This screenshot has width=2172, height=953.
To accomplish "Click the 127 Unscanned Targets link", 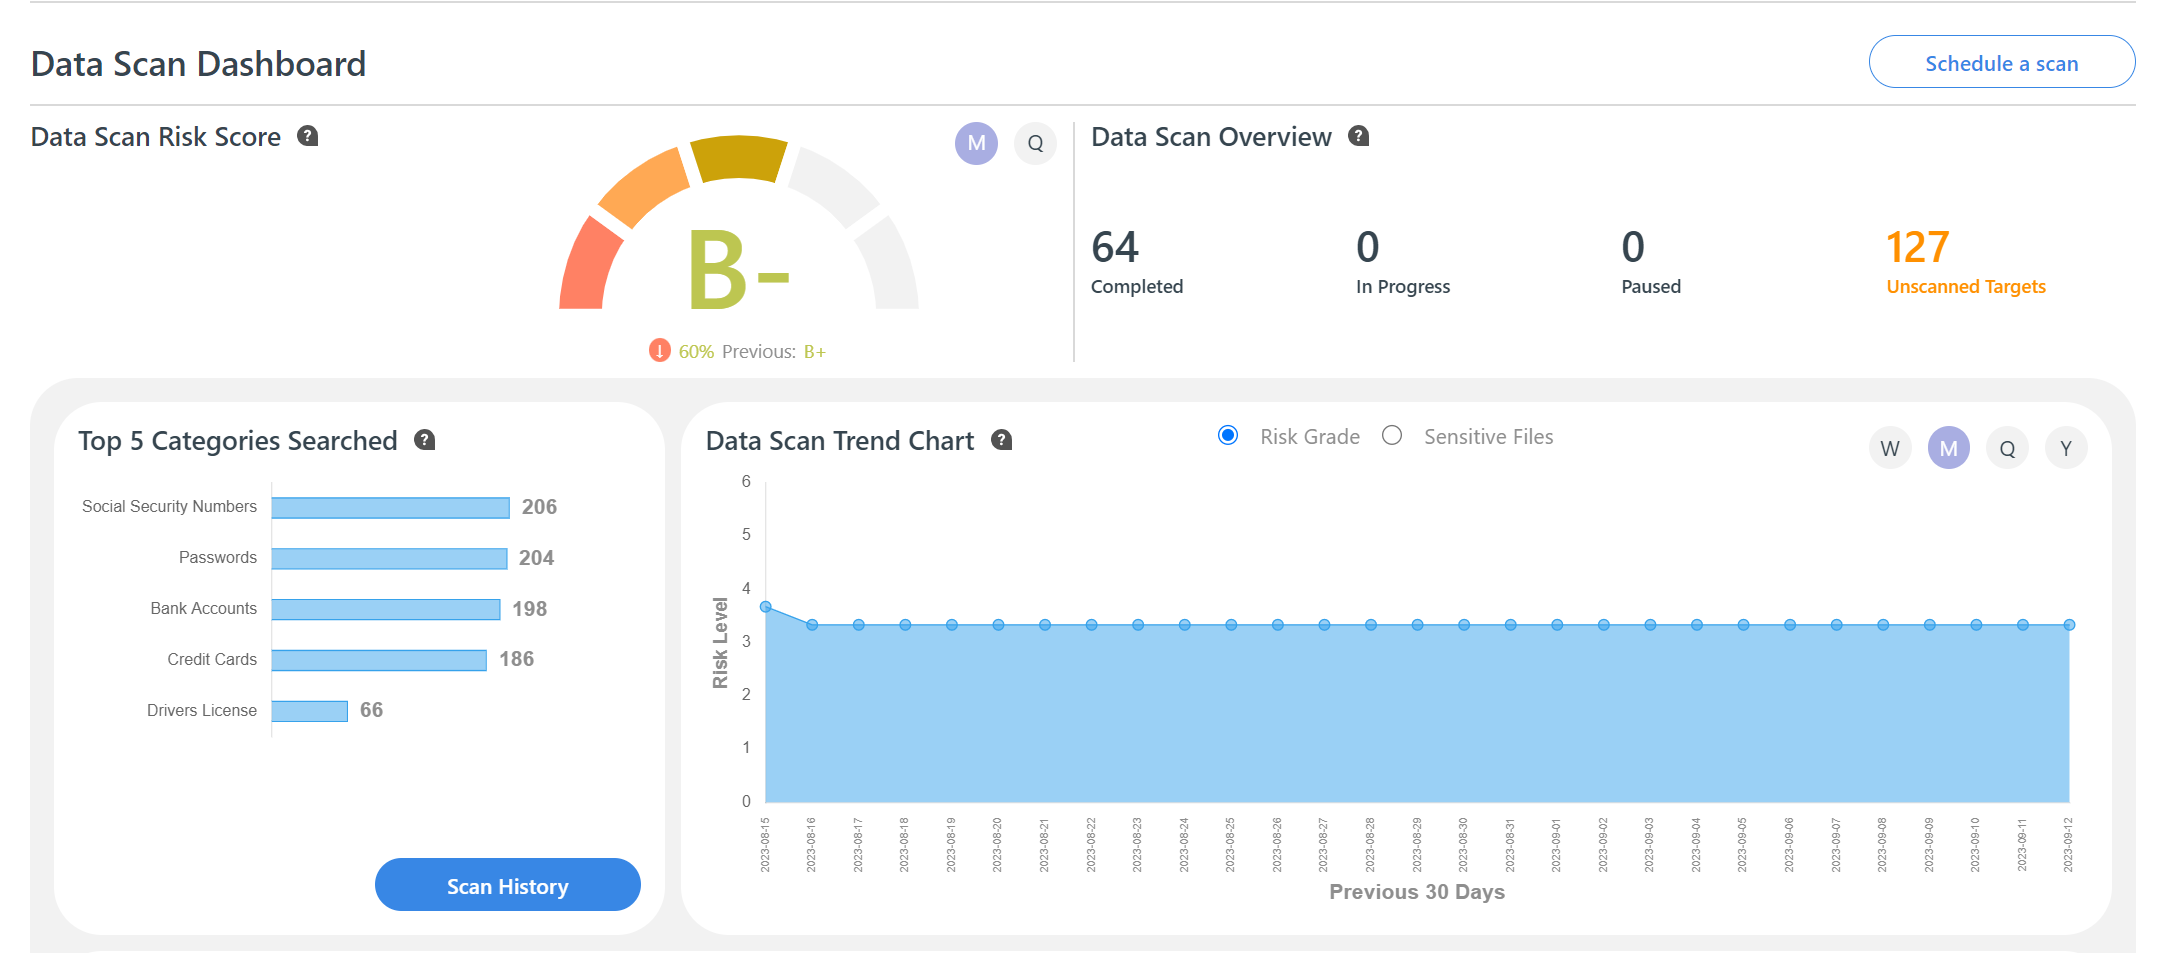I will (x=1964, y=286).
